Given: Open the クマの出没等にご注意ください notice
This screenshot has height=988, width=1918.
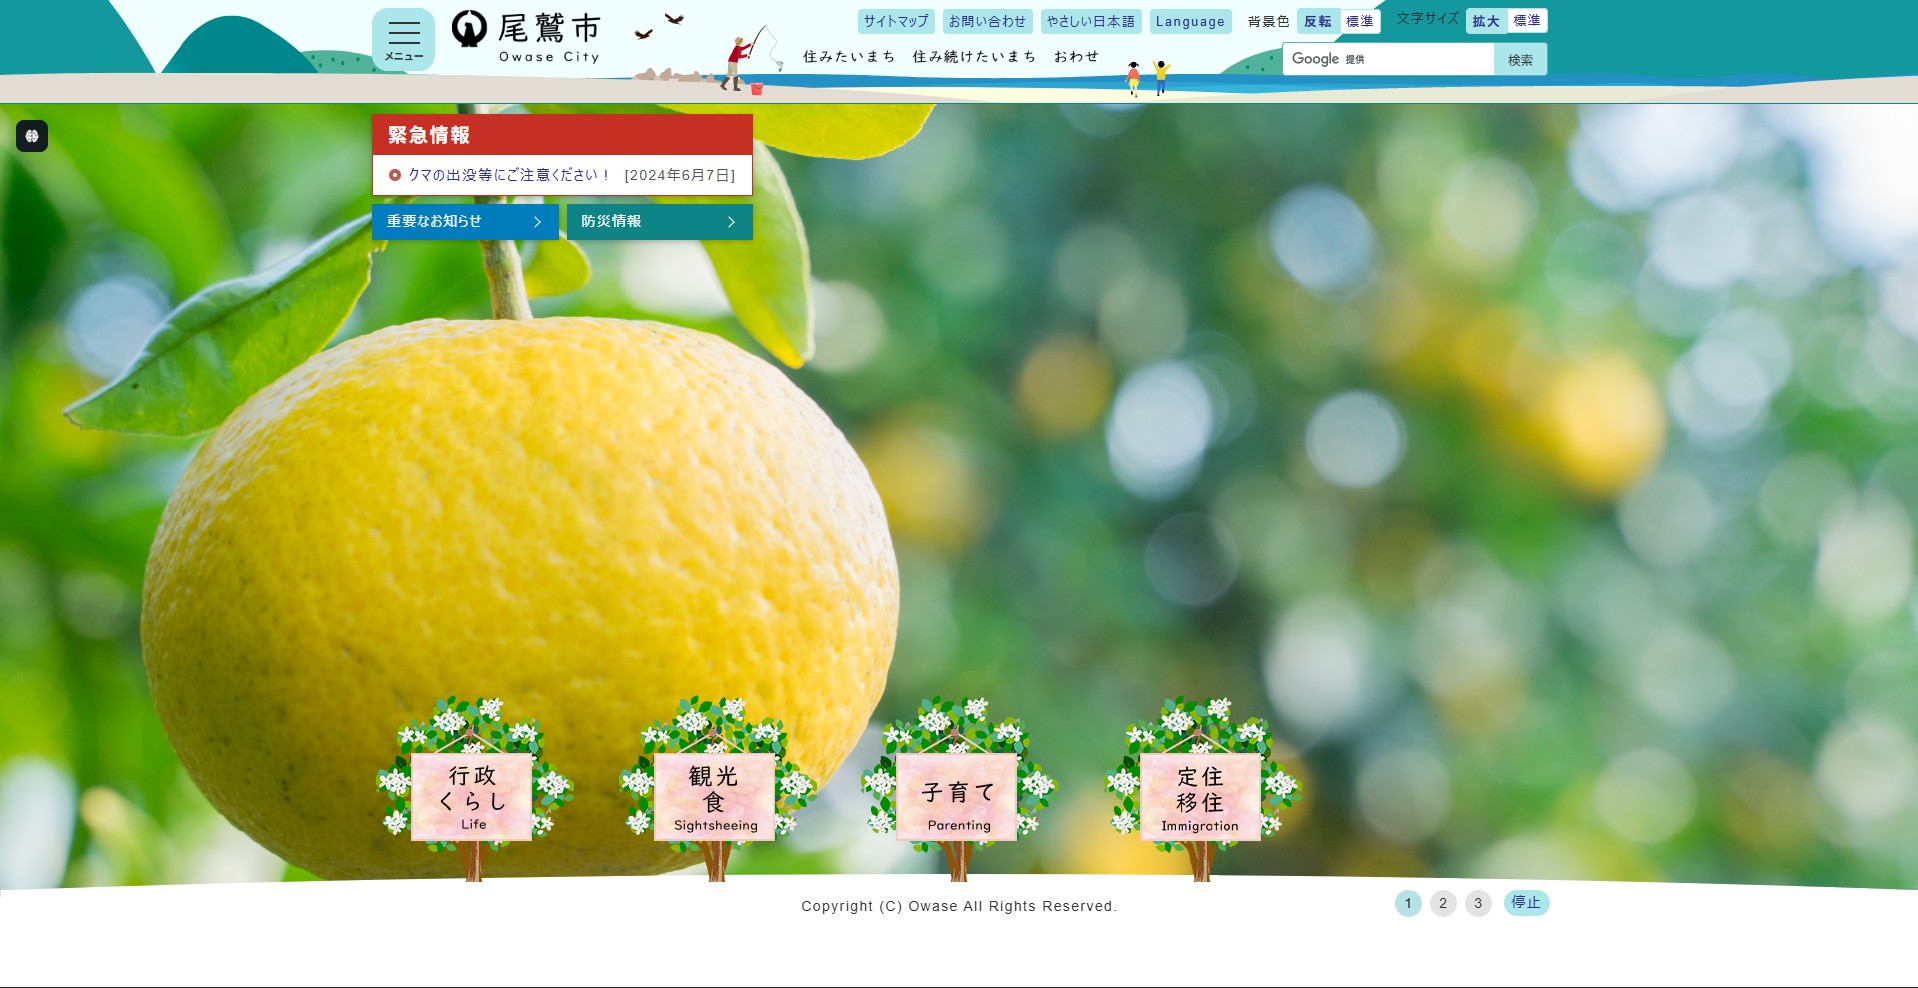Looking at the screenshot, I should [509, 175].
